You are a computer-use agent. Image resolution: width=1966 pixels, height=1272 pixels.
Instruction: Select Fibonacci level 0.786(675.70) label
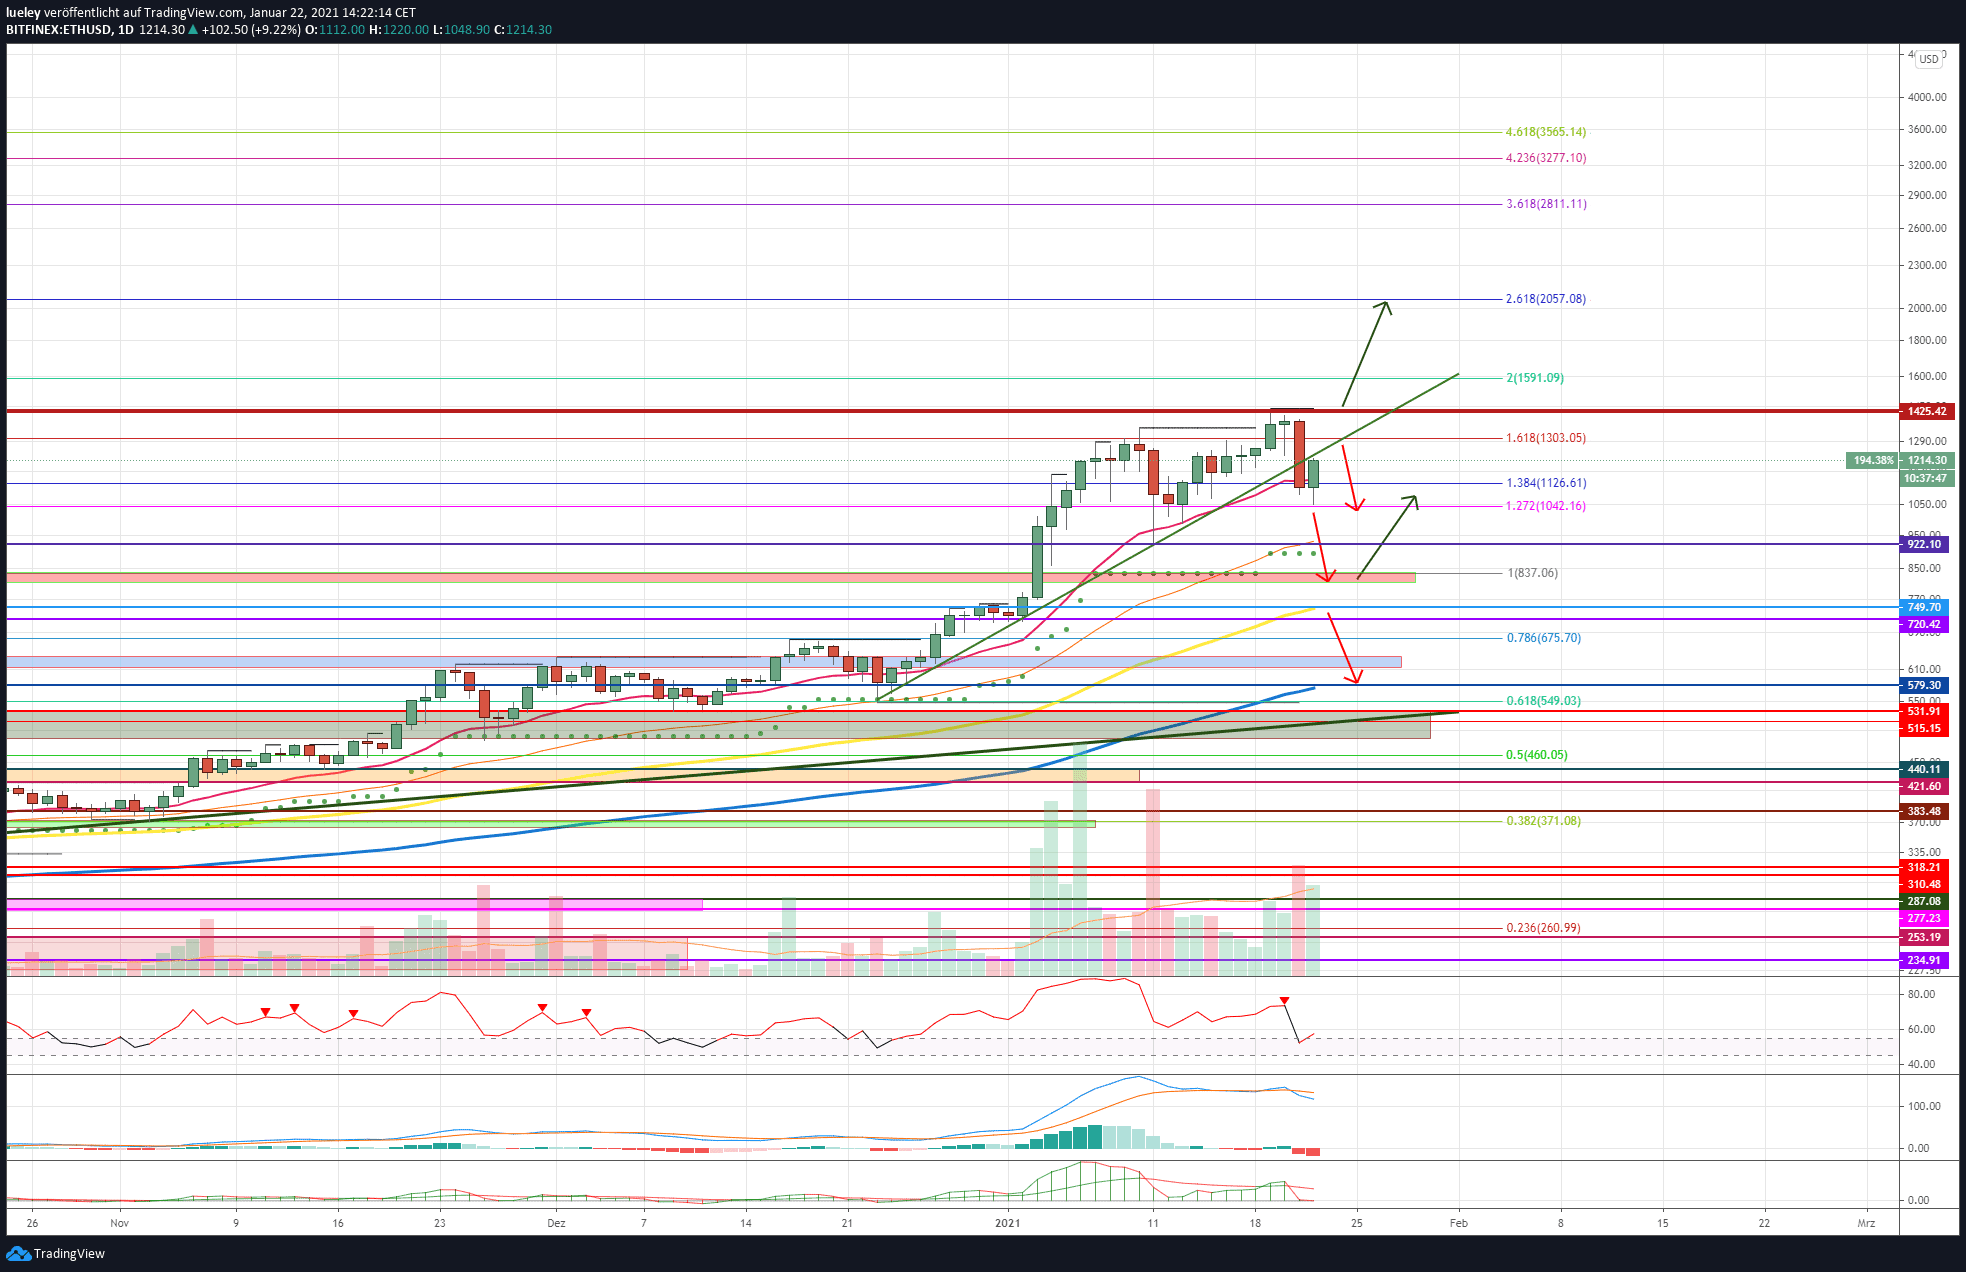1544,638
